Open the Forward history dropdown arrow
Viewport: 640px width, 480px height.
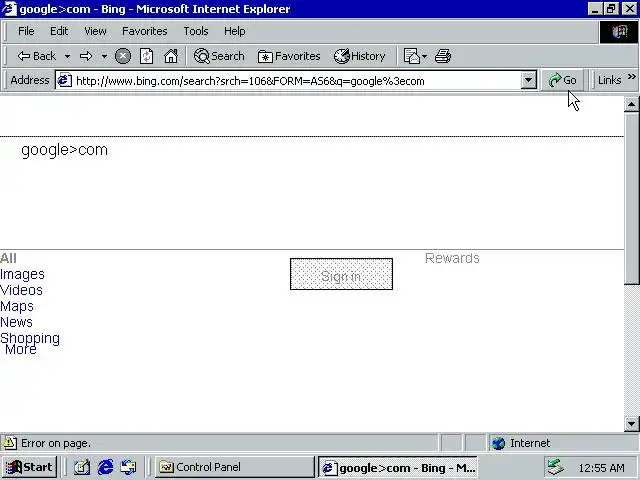[104, 56]
